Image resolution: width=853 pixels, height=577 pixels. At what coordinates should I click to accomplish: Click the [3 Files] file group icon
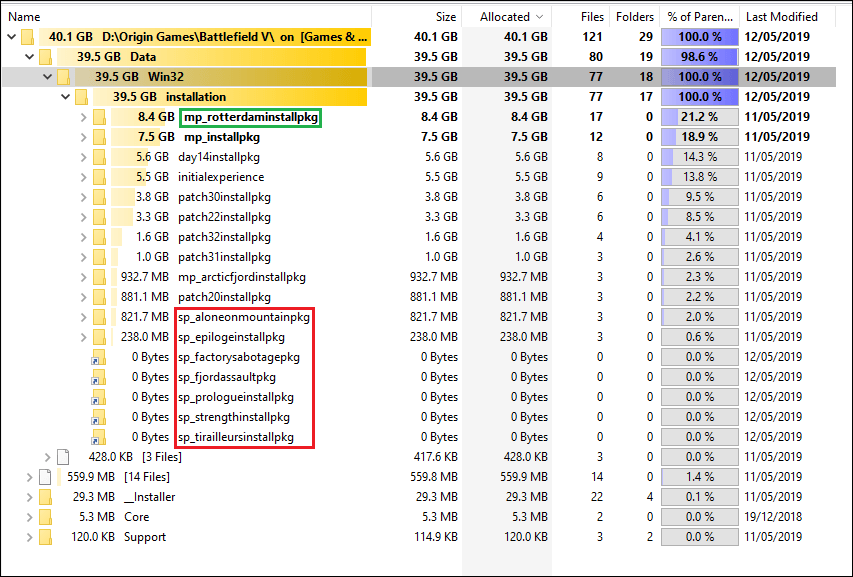coord(63,457)
